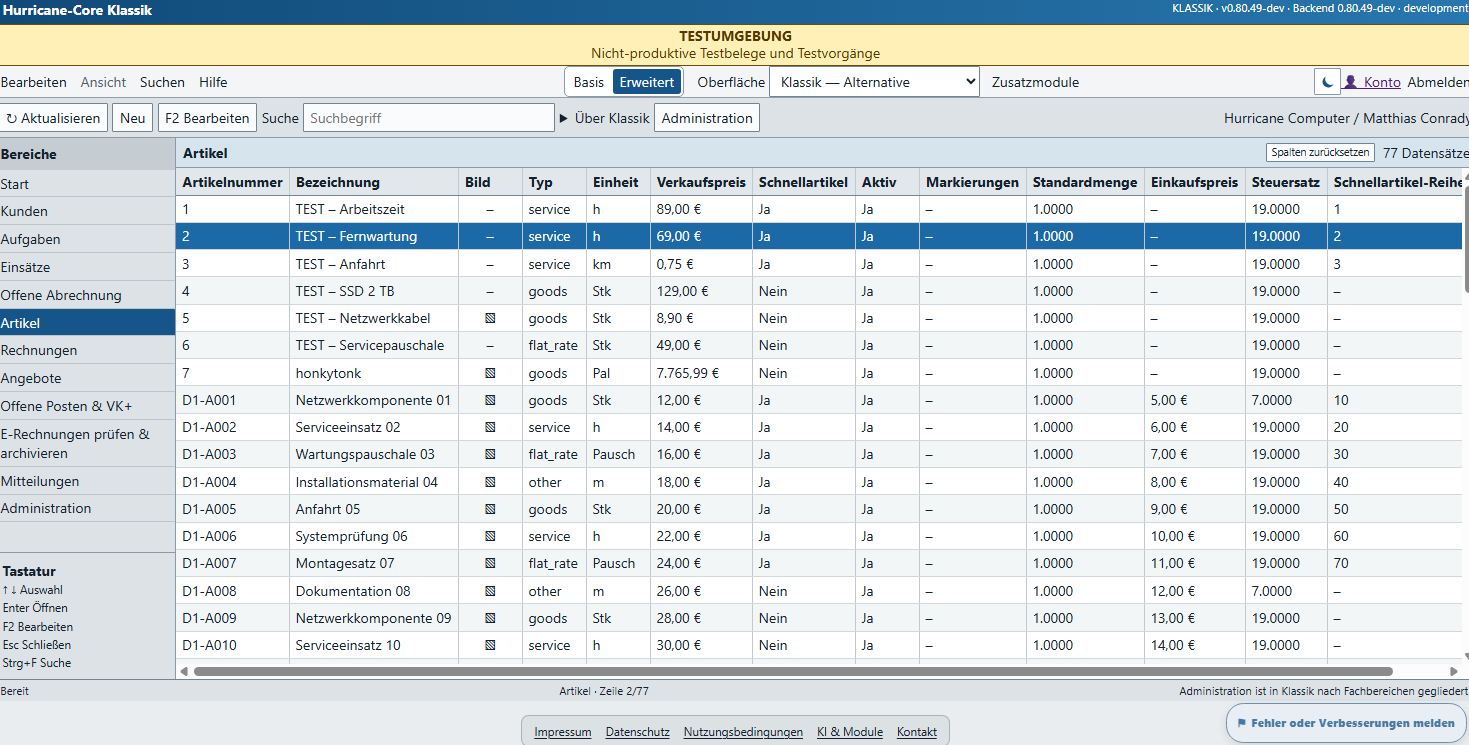Viewport: 1469px width, 745px height.
Task: Click the horizontal scrollbar's right arrow
Action: coord(1454,671)
